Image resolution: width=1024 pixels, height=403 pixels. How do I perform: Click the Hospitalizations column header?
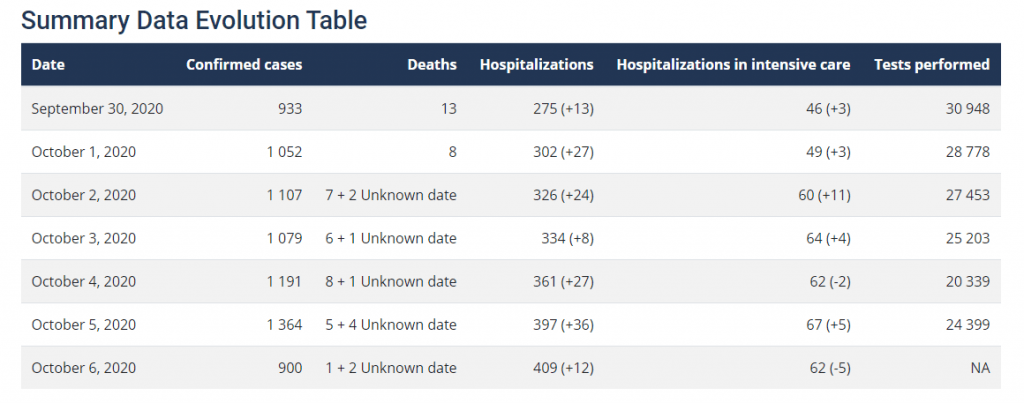pos(536,65)
